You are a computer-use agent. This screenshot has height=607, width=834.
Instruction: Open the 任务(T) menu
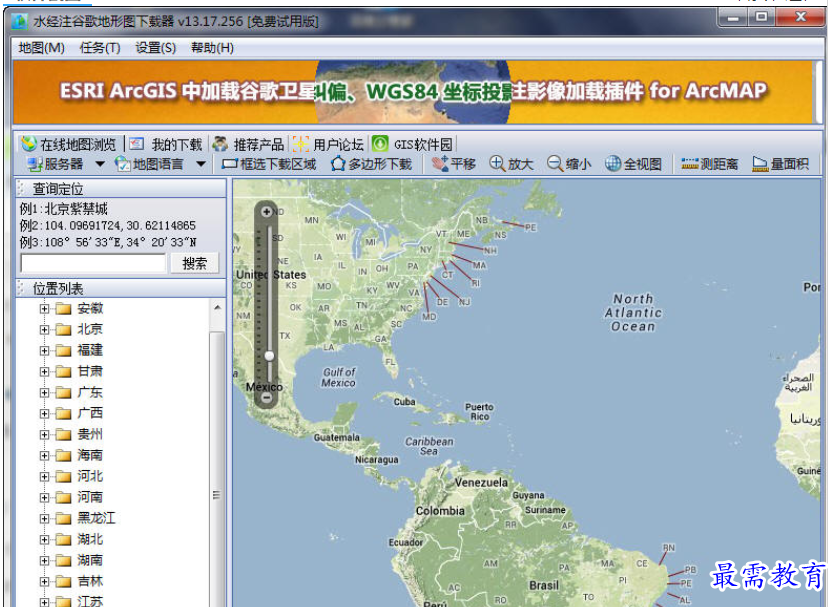click(x=100, y=48)
